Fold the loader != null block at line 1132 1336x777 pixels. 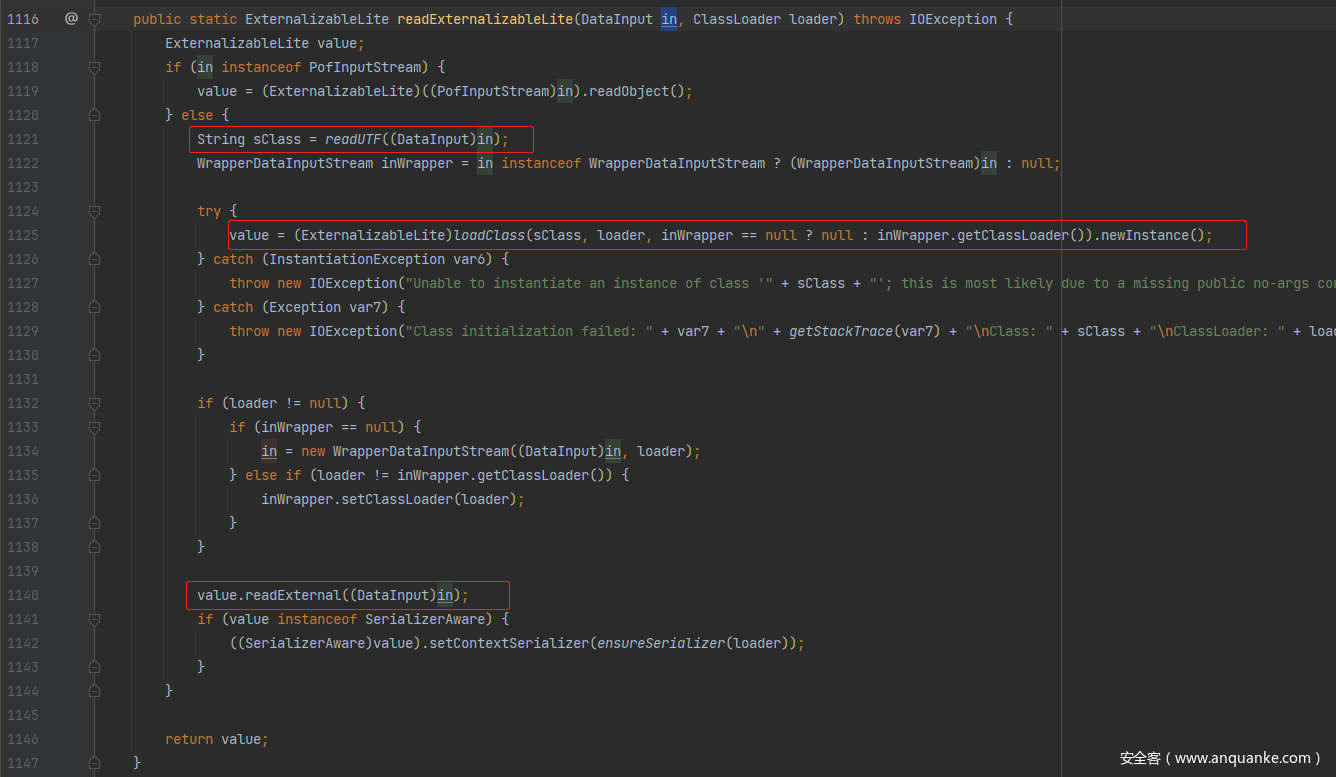tap(94, 403)
